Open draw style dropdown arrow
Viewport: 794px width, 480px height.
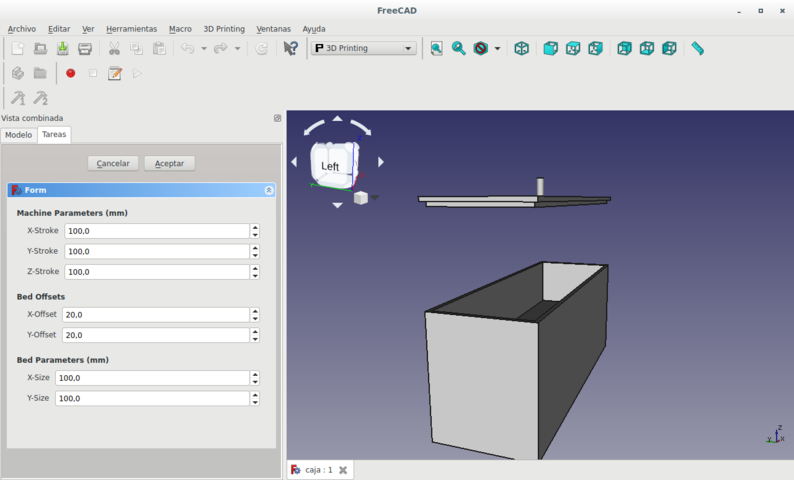coord(497,49)
